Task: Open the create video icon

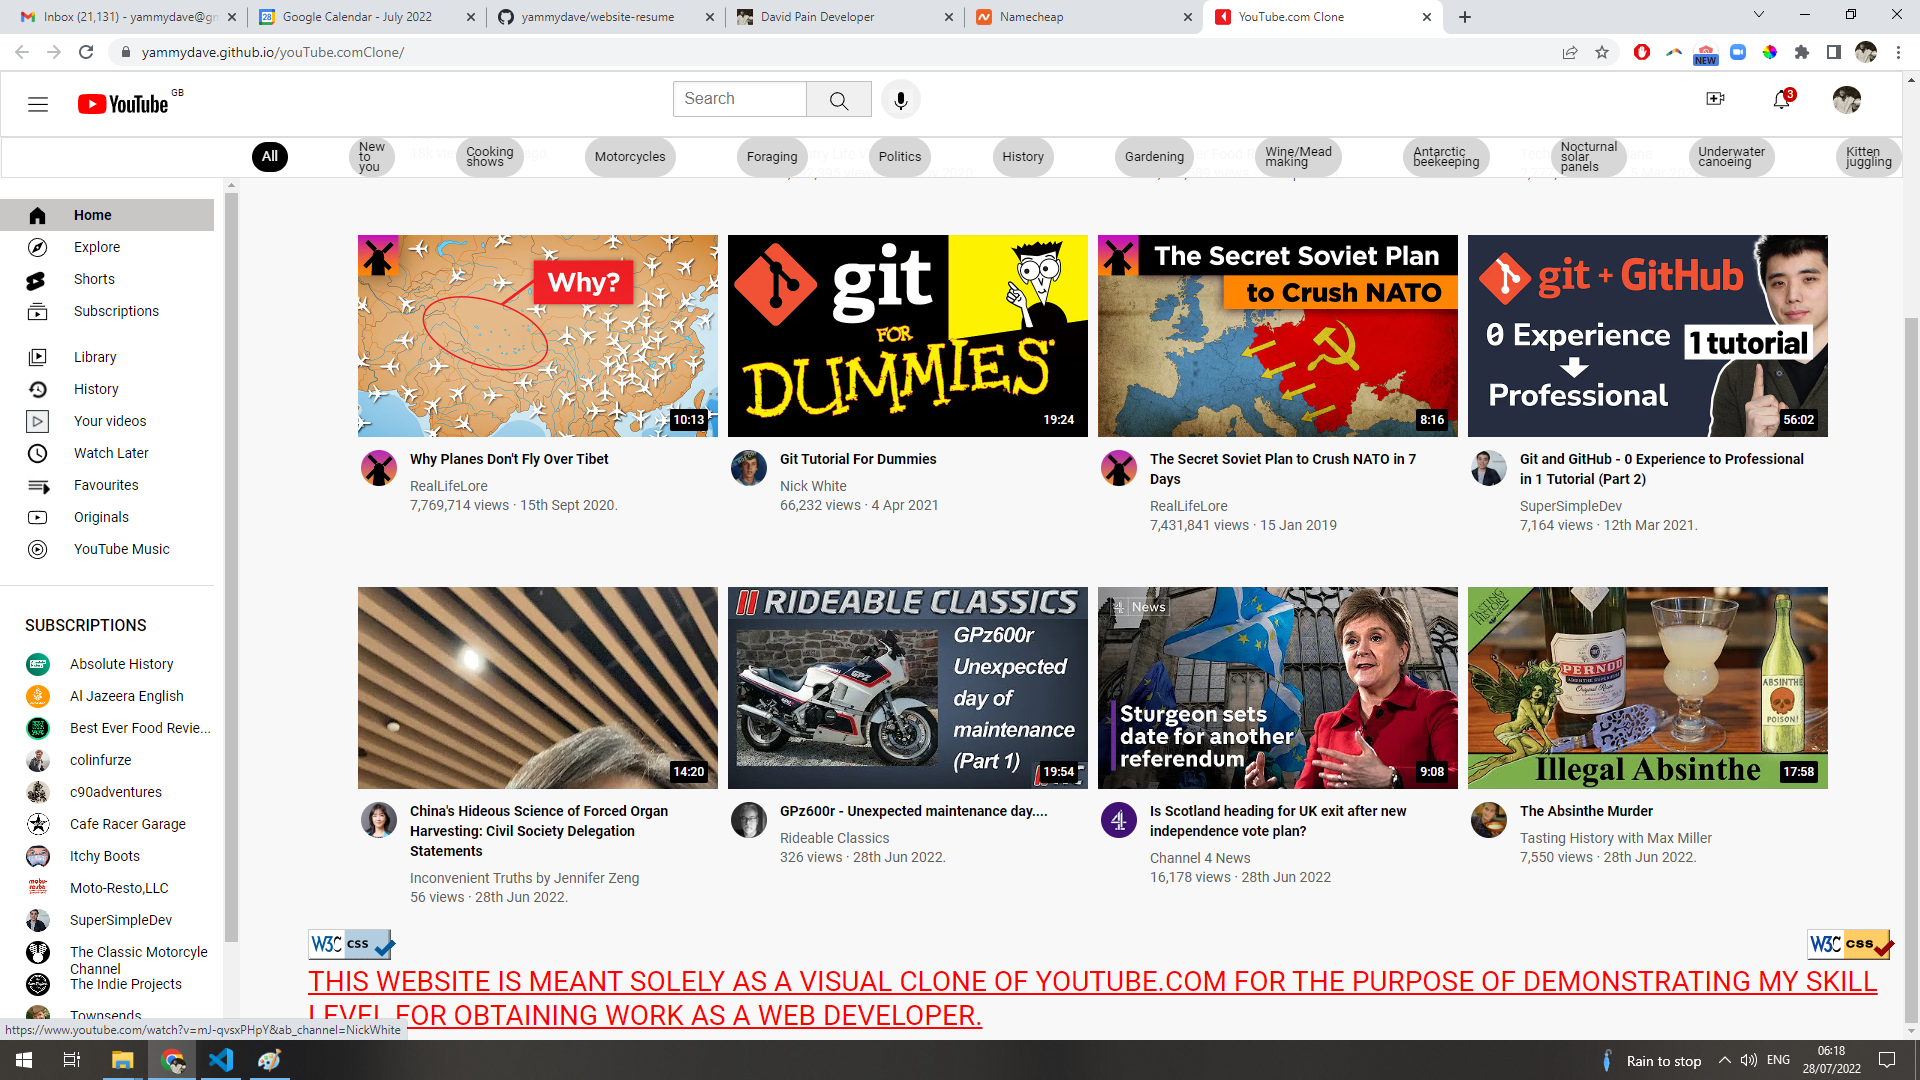Action: [1715, 99]
